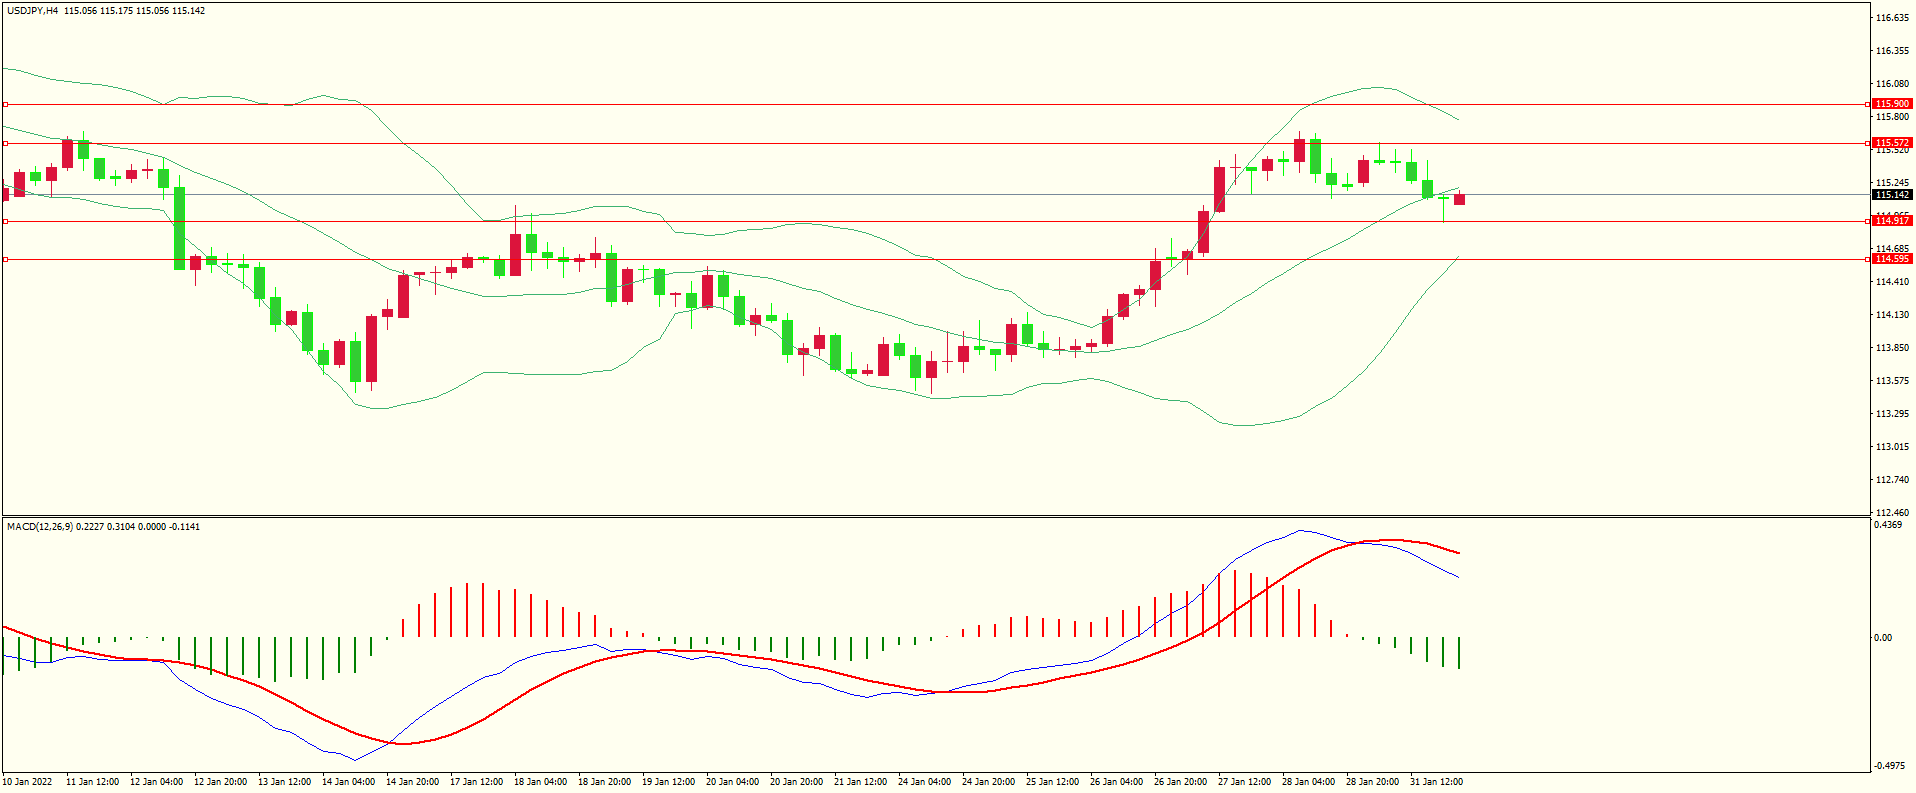This screenshot has width=1916, height=793.
Task: Select the red 114.917 price label
Action: point(1892,221)
